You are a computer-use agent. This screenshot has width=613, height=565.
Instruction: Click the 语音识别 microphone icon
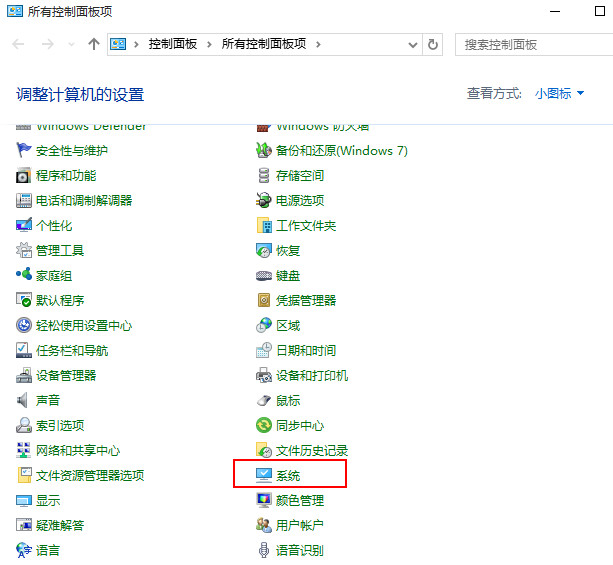[x=263, y=550]
